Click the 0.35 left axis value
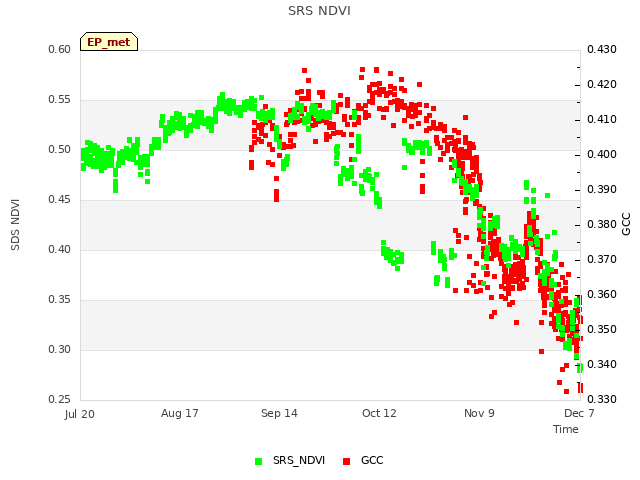This screenshot has width=640, height=480. [60, 300]
